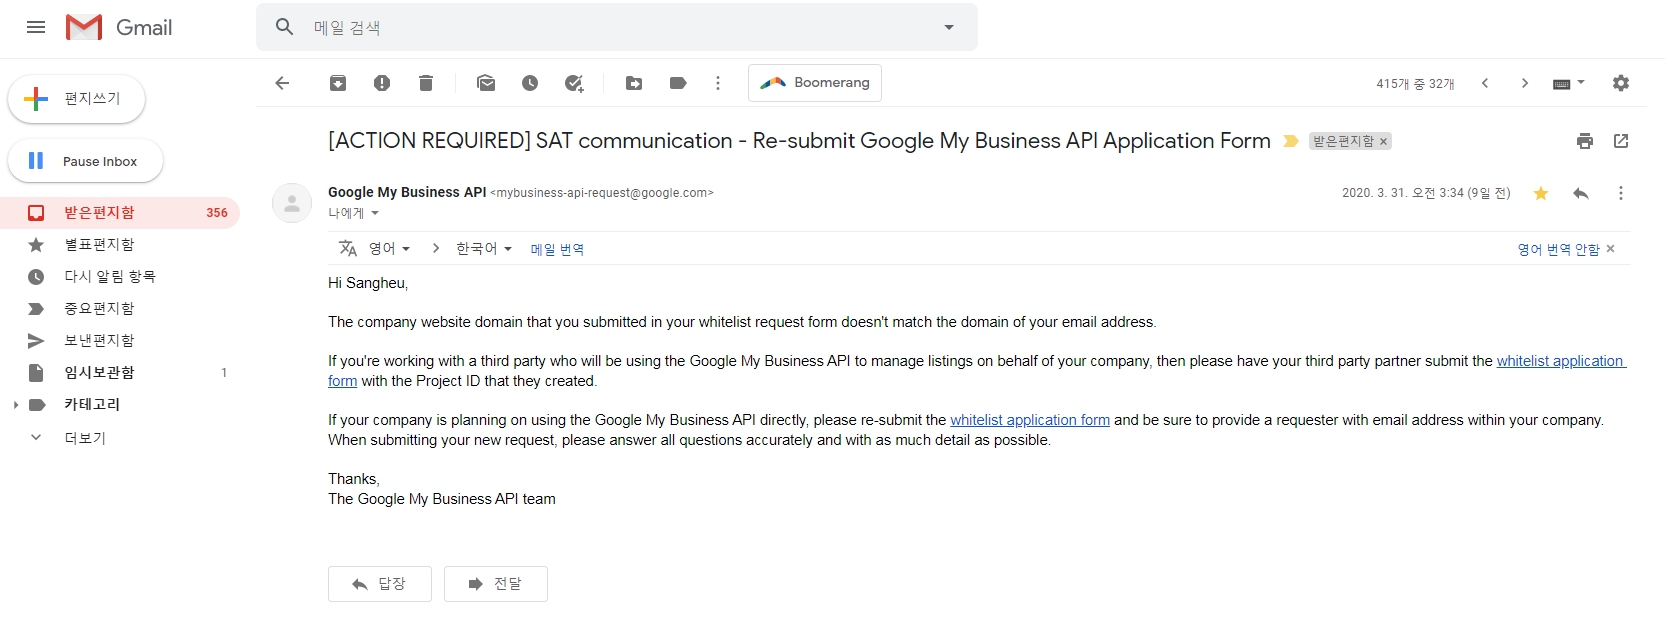Mark the message as unread
Image resolution: width=1665 pixels, height=633 pixels.
tap(486, 83)
